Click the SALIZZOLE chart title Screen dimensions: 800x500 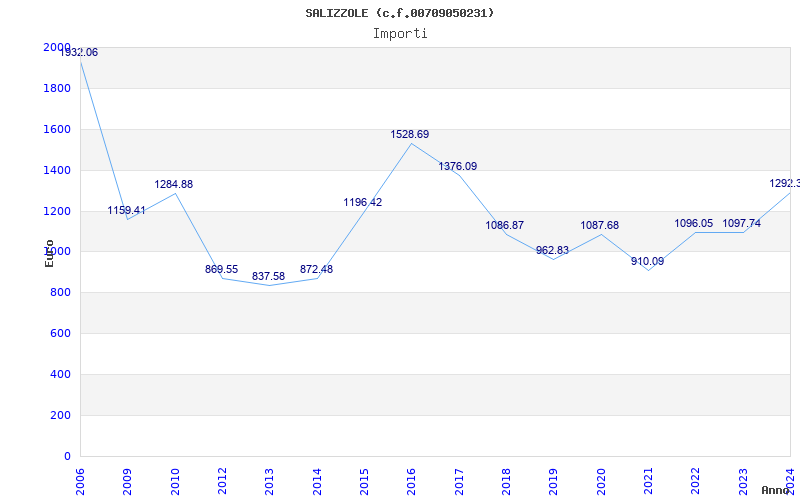point(400,13)
